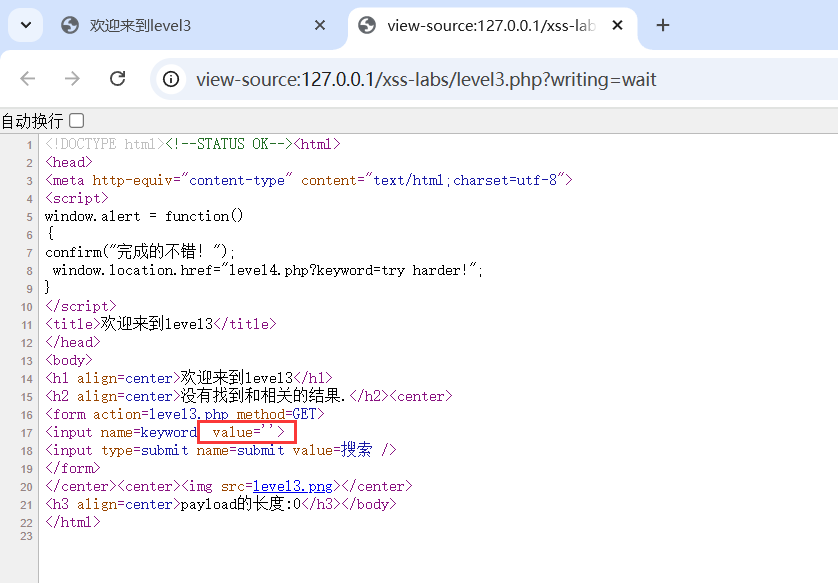The width and height of the screenshot is (838, 583).
Task: Select line number 1
Action: point(29,145)
